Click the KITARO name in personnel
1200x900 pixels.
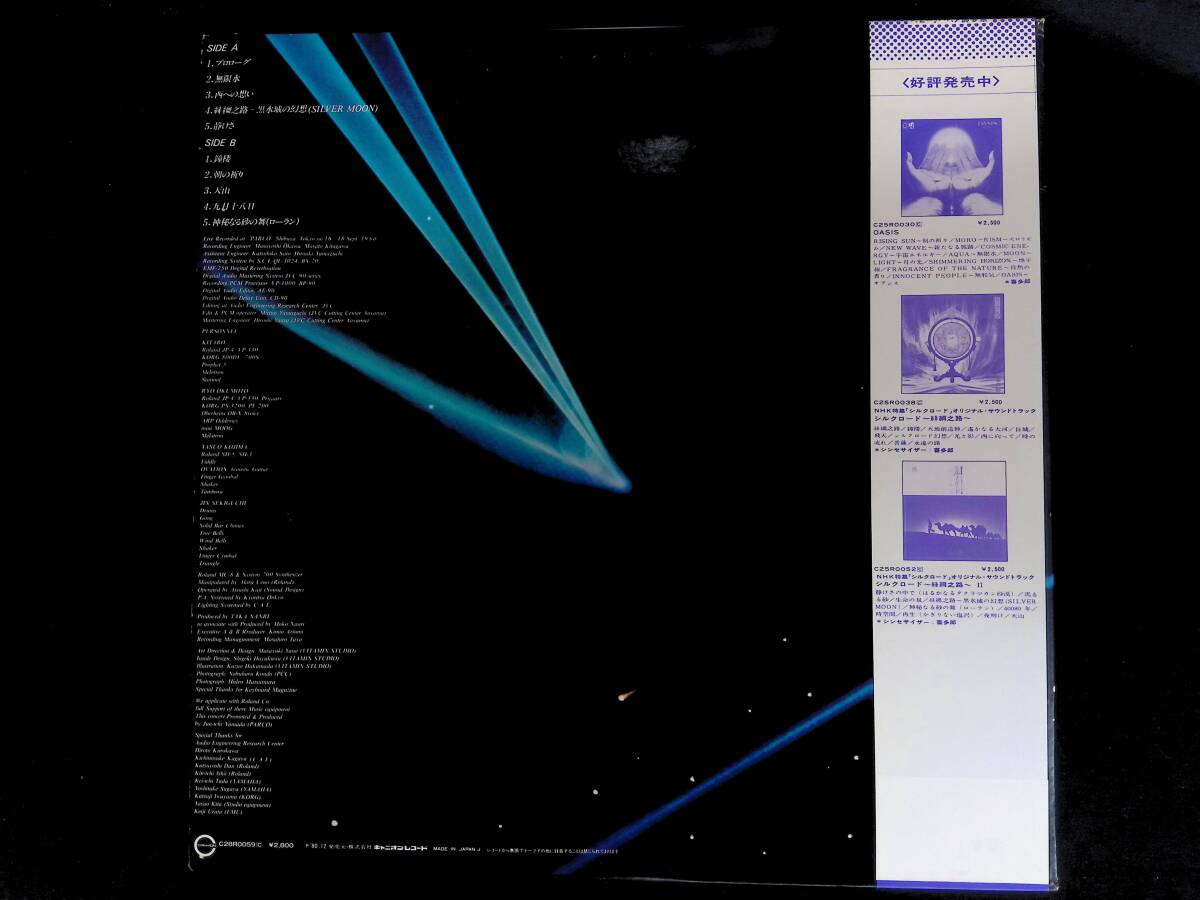click(x=214, y=342)
